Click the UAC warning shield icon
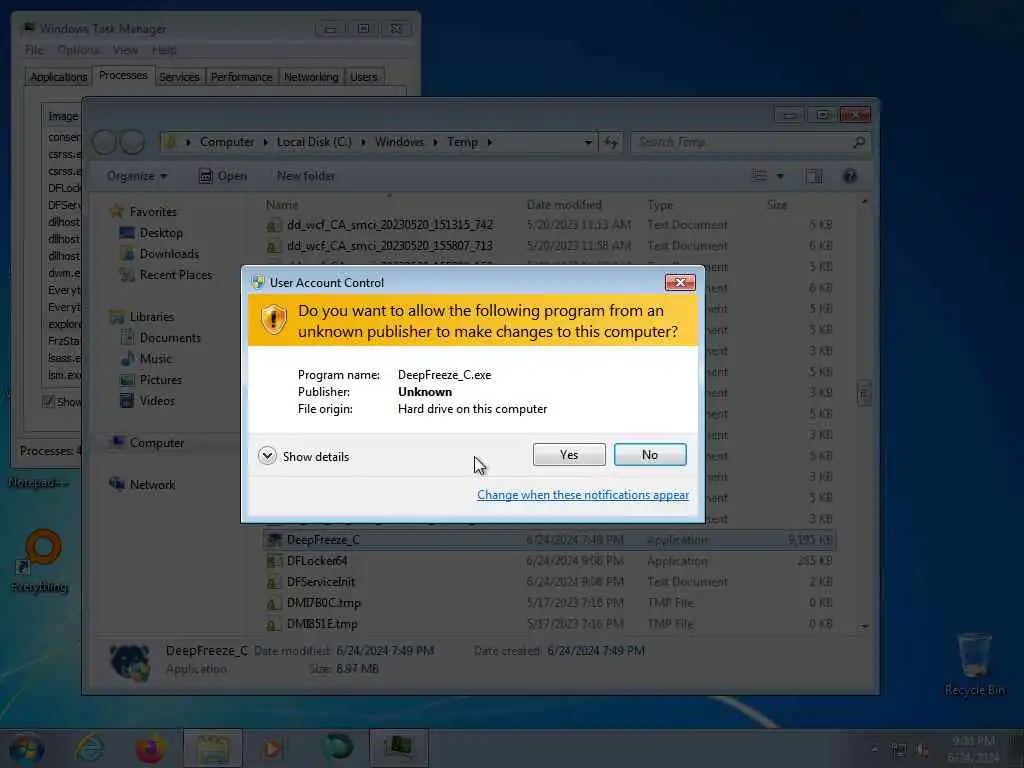The height and width of the screenshot is (768, 1024). point(274,320)
